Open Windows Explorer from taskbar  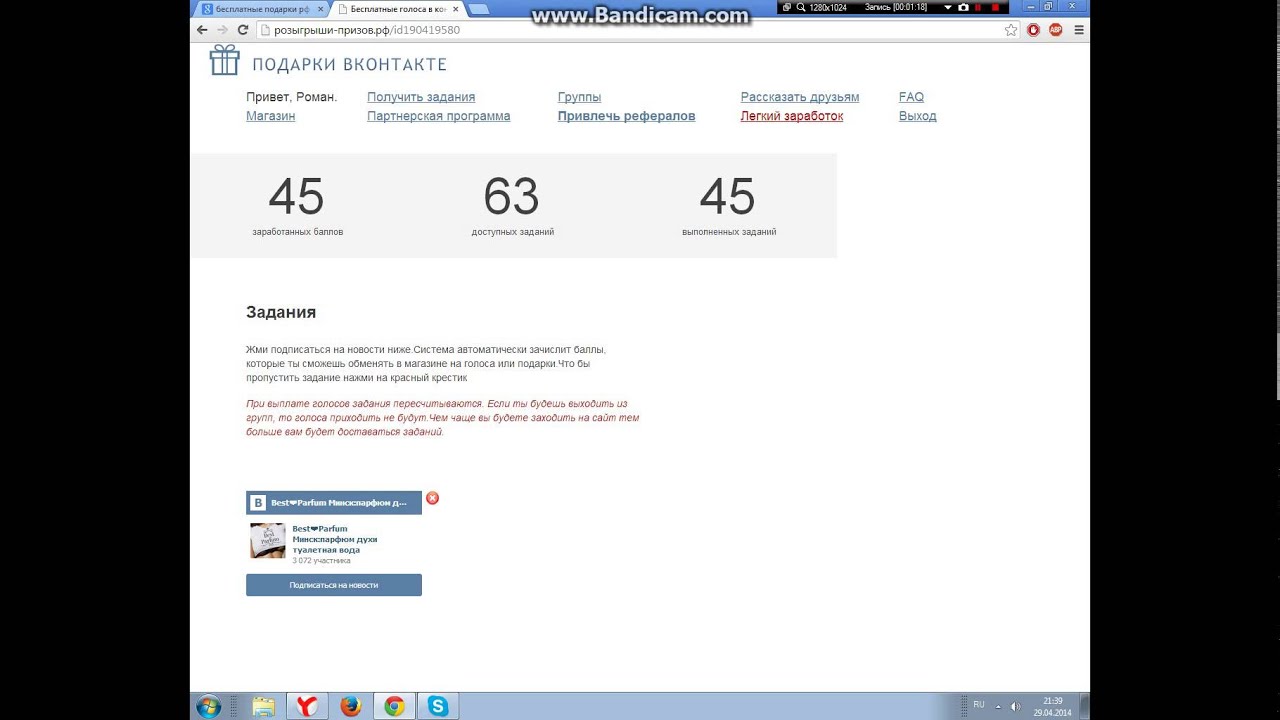[x=263, y=707]
